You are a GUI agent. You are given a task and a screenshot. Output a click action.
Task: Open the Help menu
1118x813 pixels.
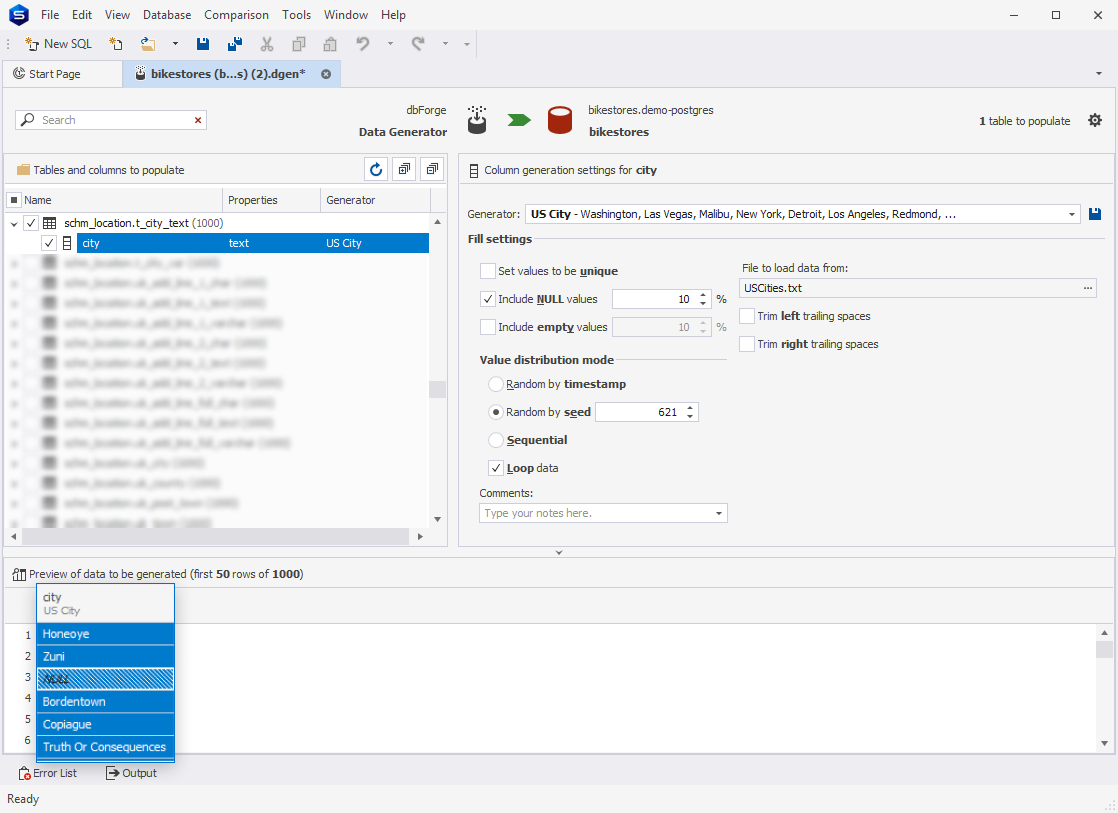click(393, 15)
